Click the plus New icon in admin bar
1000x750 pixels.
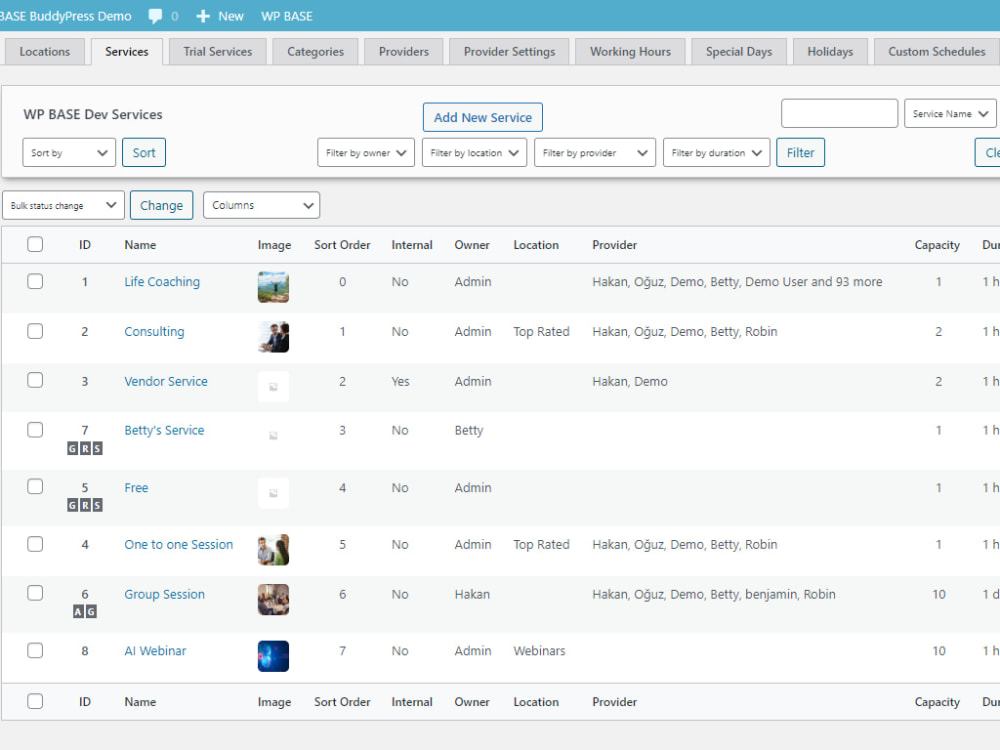coord(203,16)
